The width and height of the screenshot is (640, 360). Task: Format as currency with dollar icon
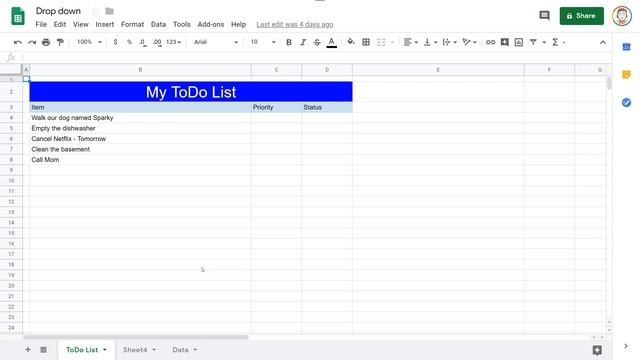[116, 42]
